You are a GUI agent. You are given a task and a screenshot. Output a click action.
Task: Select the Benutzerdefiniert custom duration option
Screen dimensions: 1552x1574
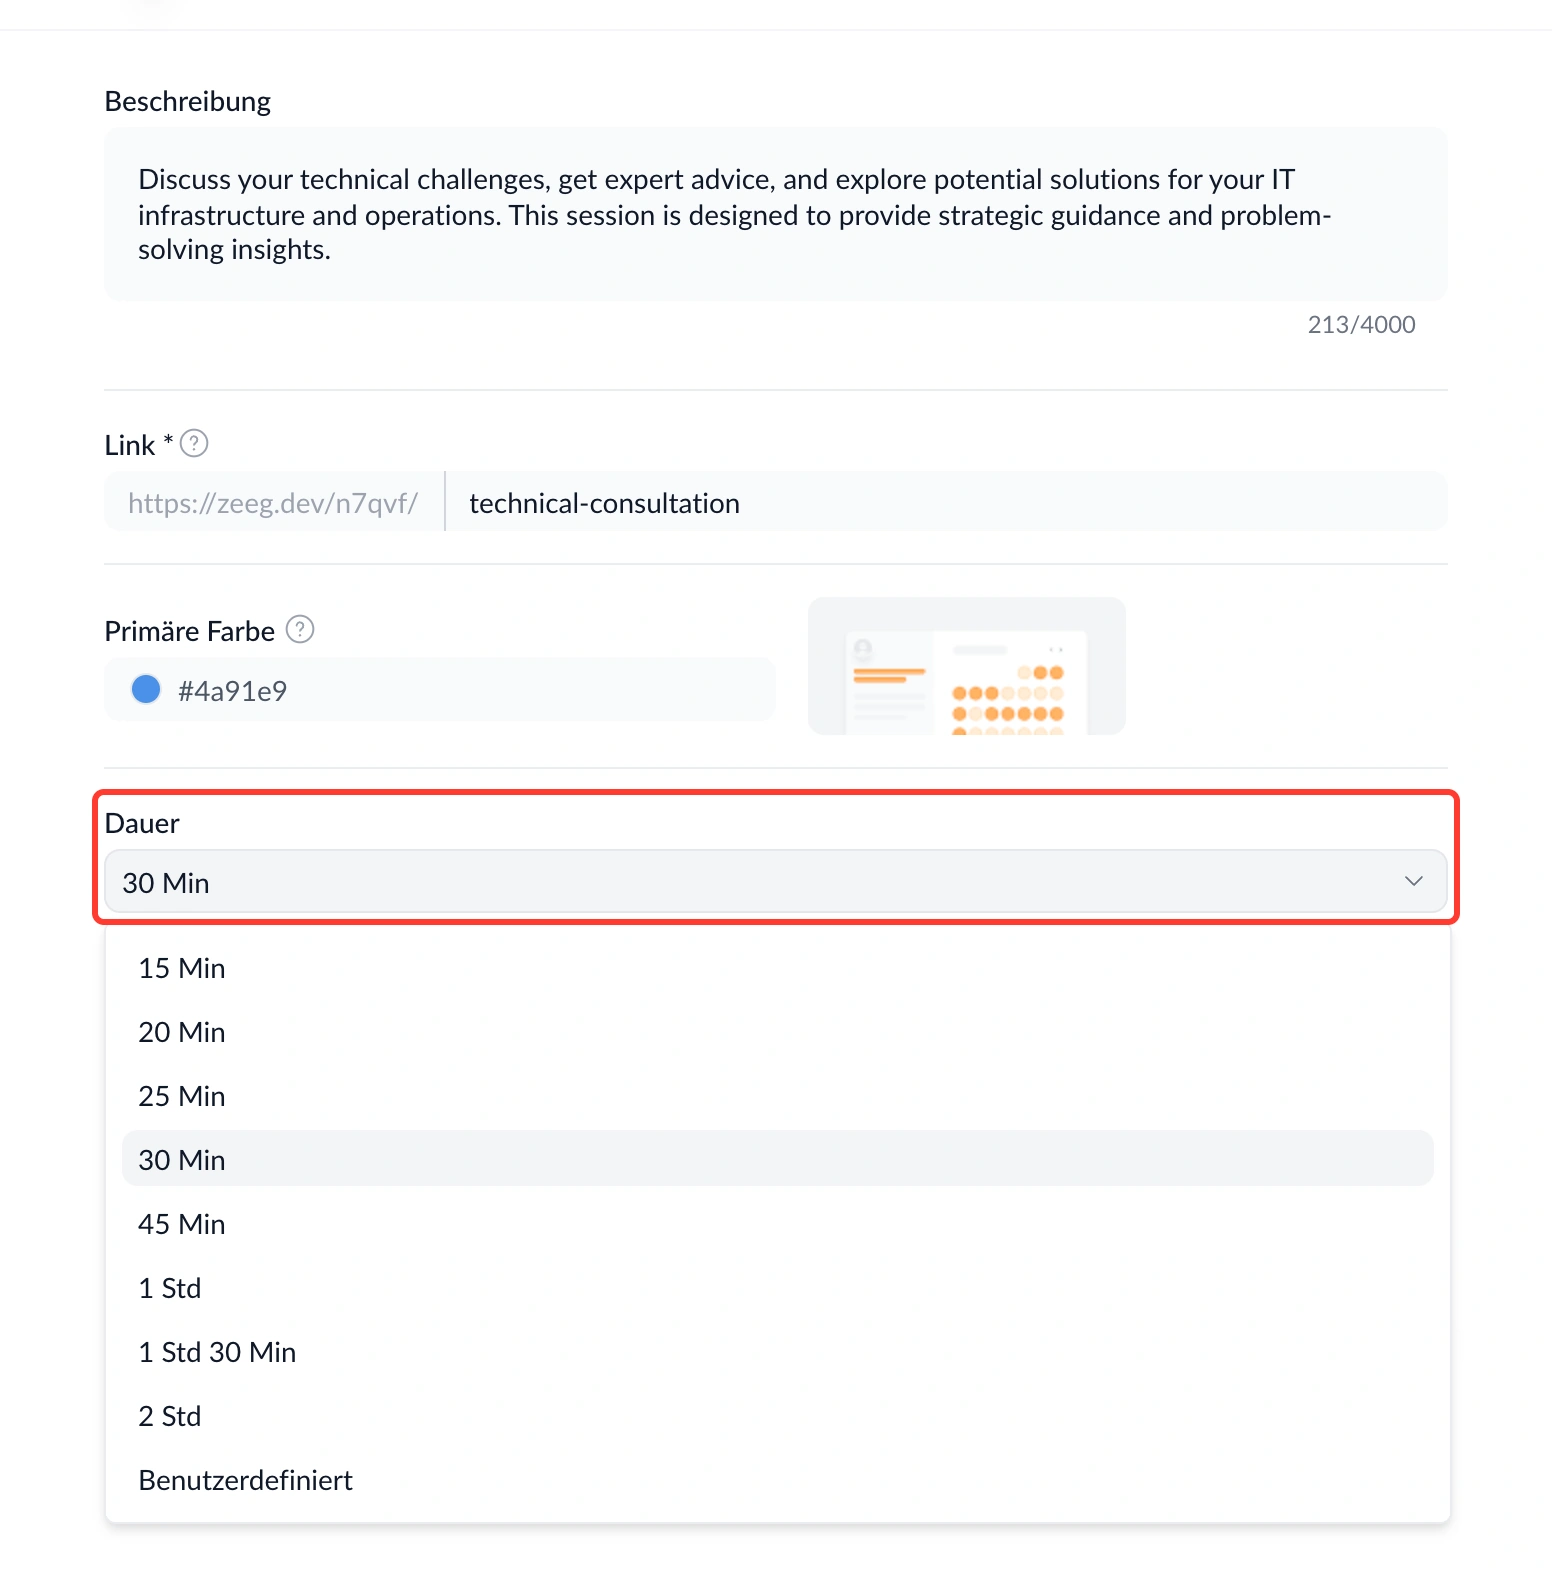(x=777, y=1480)
